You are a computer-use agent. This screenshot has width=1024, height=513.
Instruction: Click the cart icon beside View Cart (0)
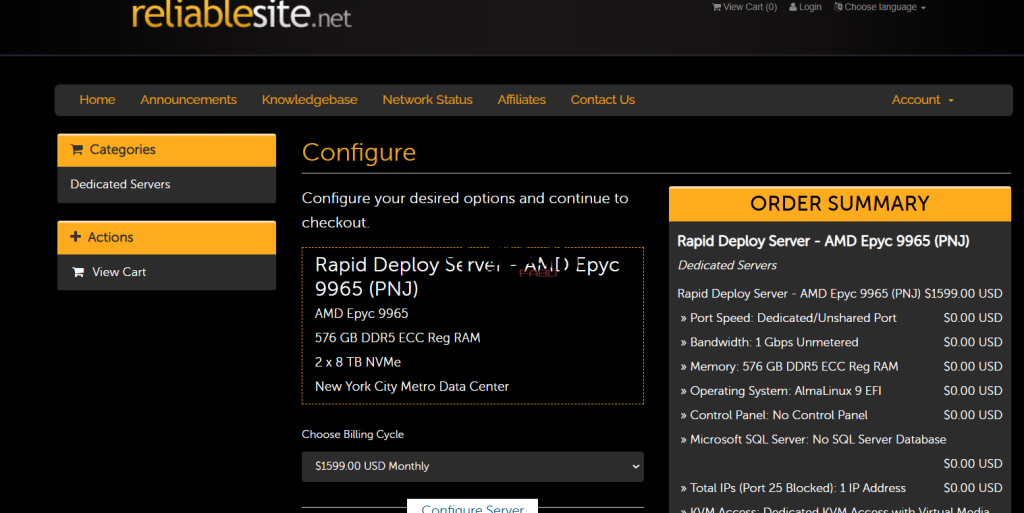(x=716, y=7)
